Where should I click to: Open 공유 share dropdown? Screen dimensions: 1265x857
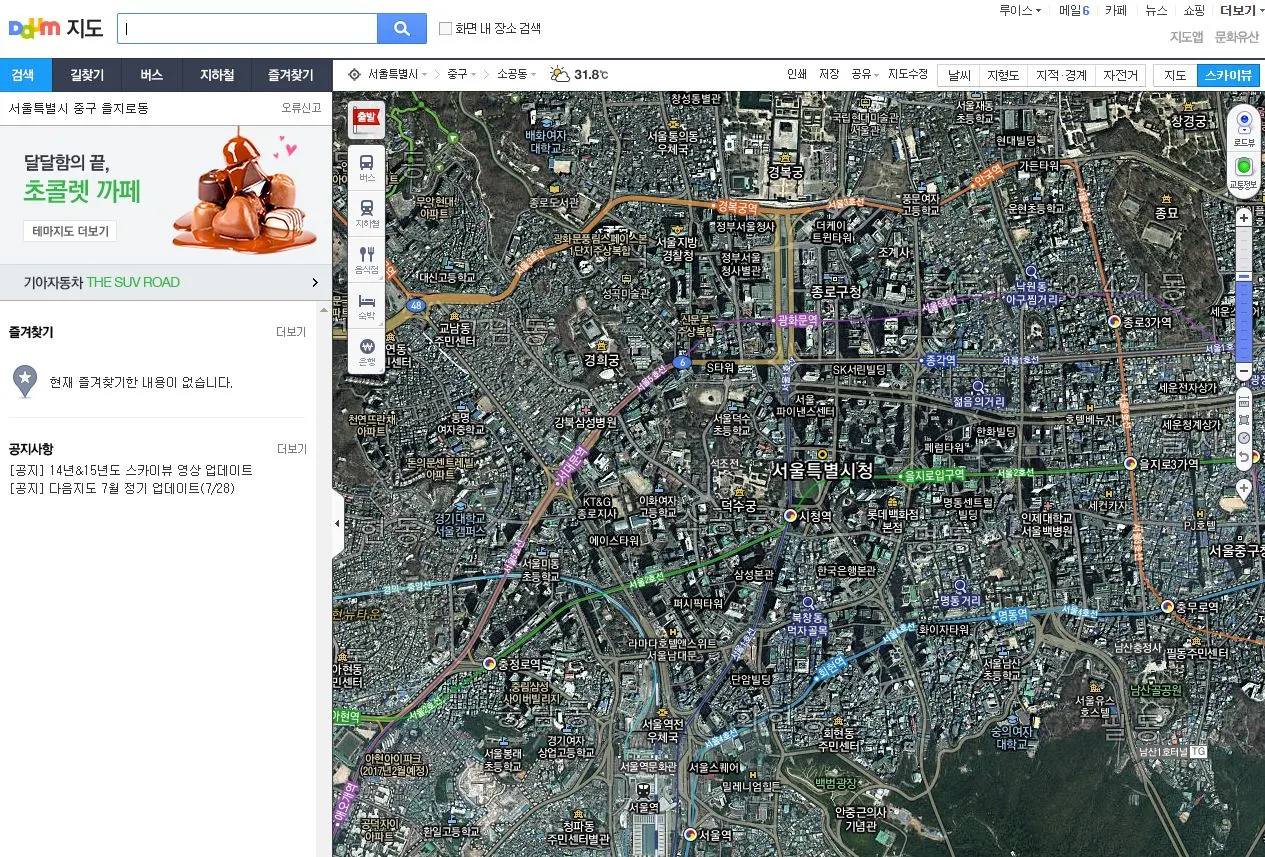865,74
